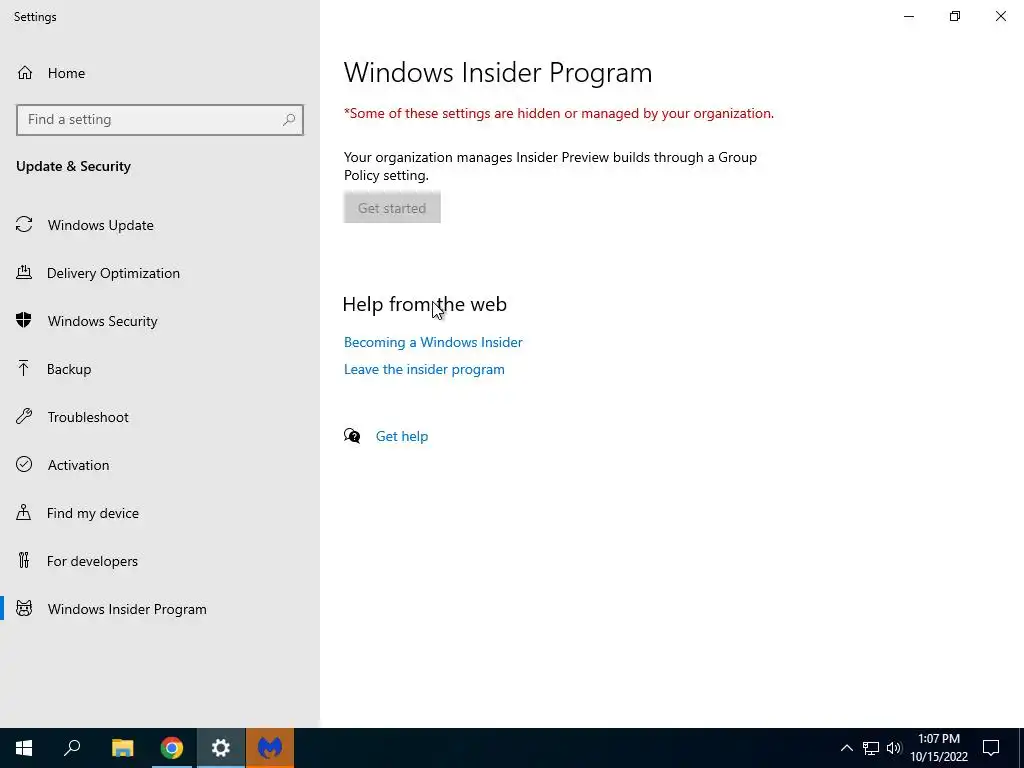Click the Troubleshoot wrench icon
The height and width of the screenshot is (768, 1024).
pyautogui.click(x=24, y=416)
